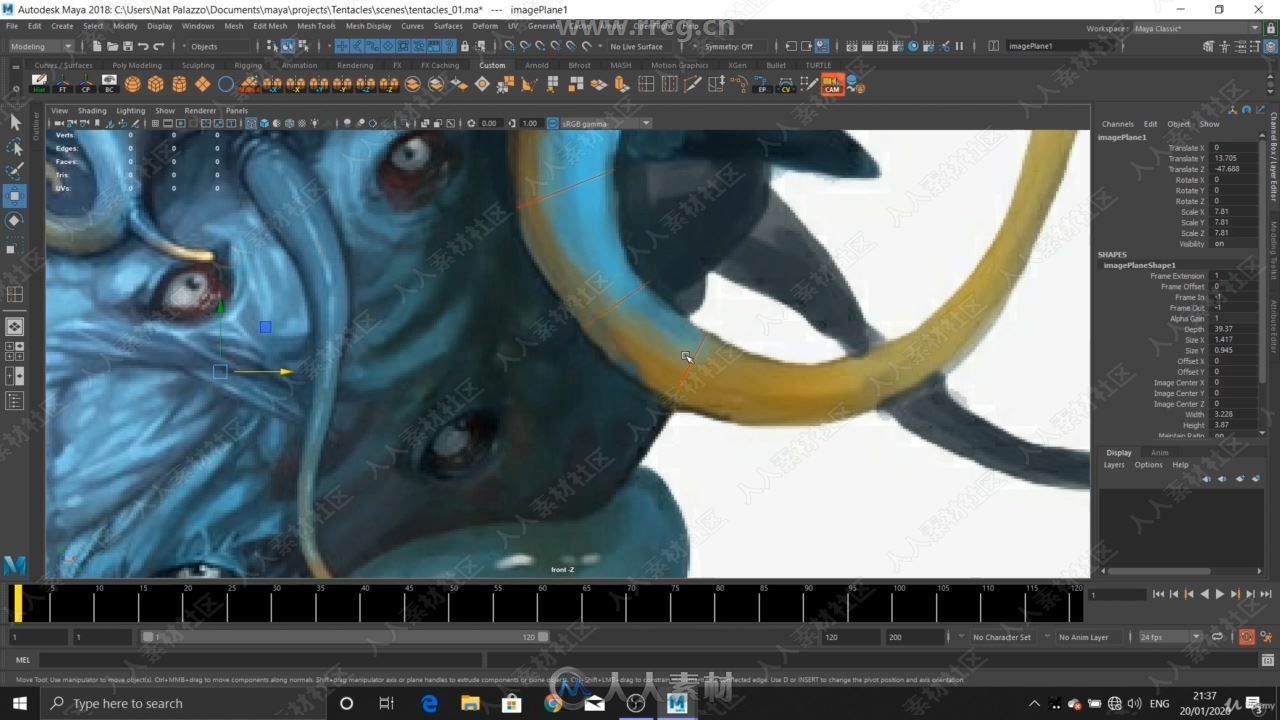Switch to the Sculpting shelf tab
1280x720 pixels.
198,65
